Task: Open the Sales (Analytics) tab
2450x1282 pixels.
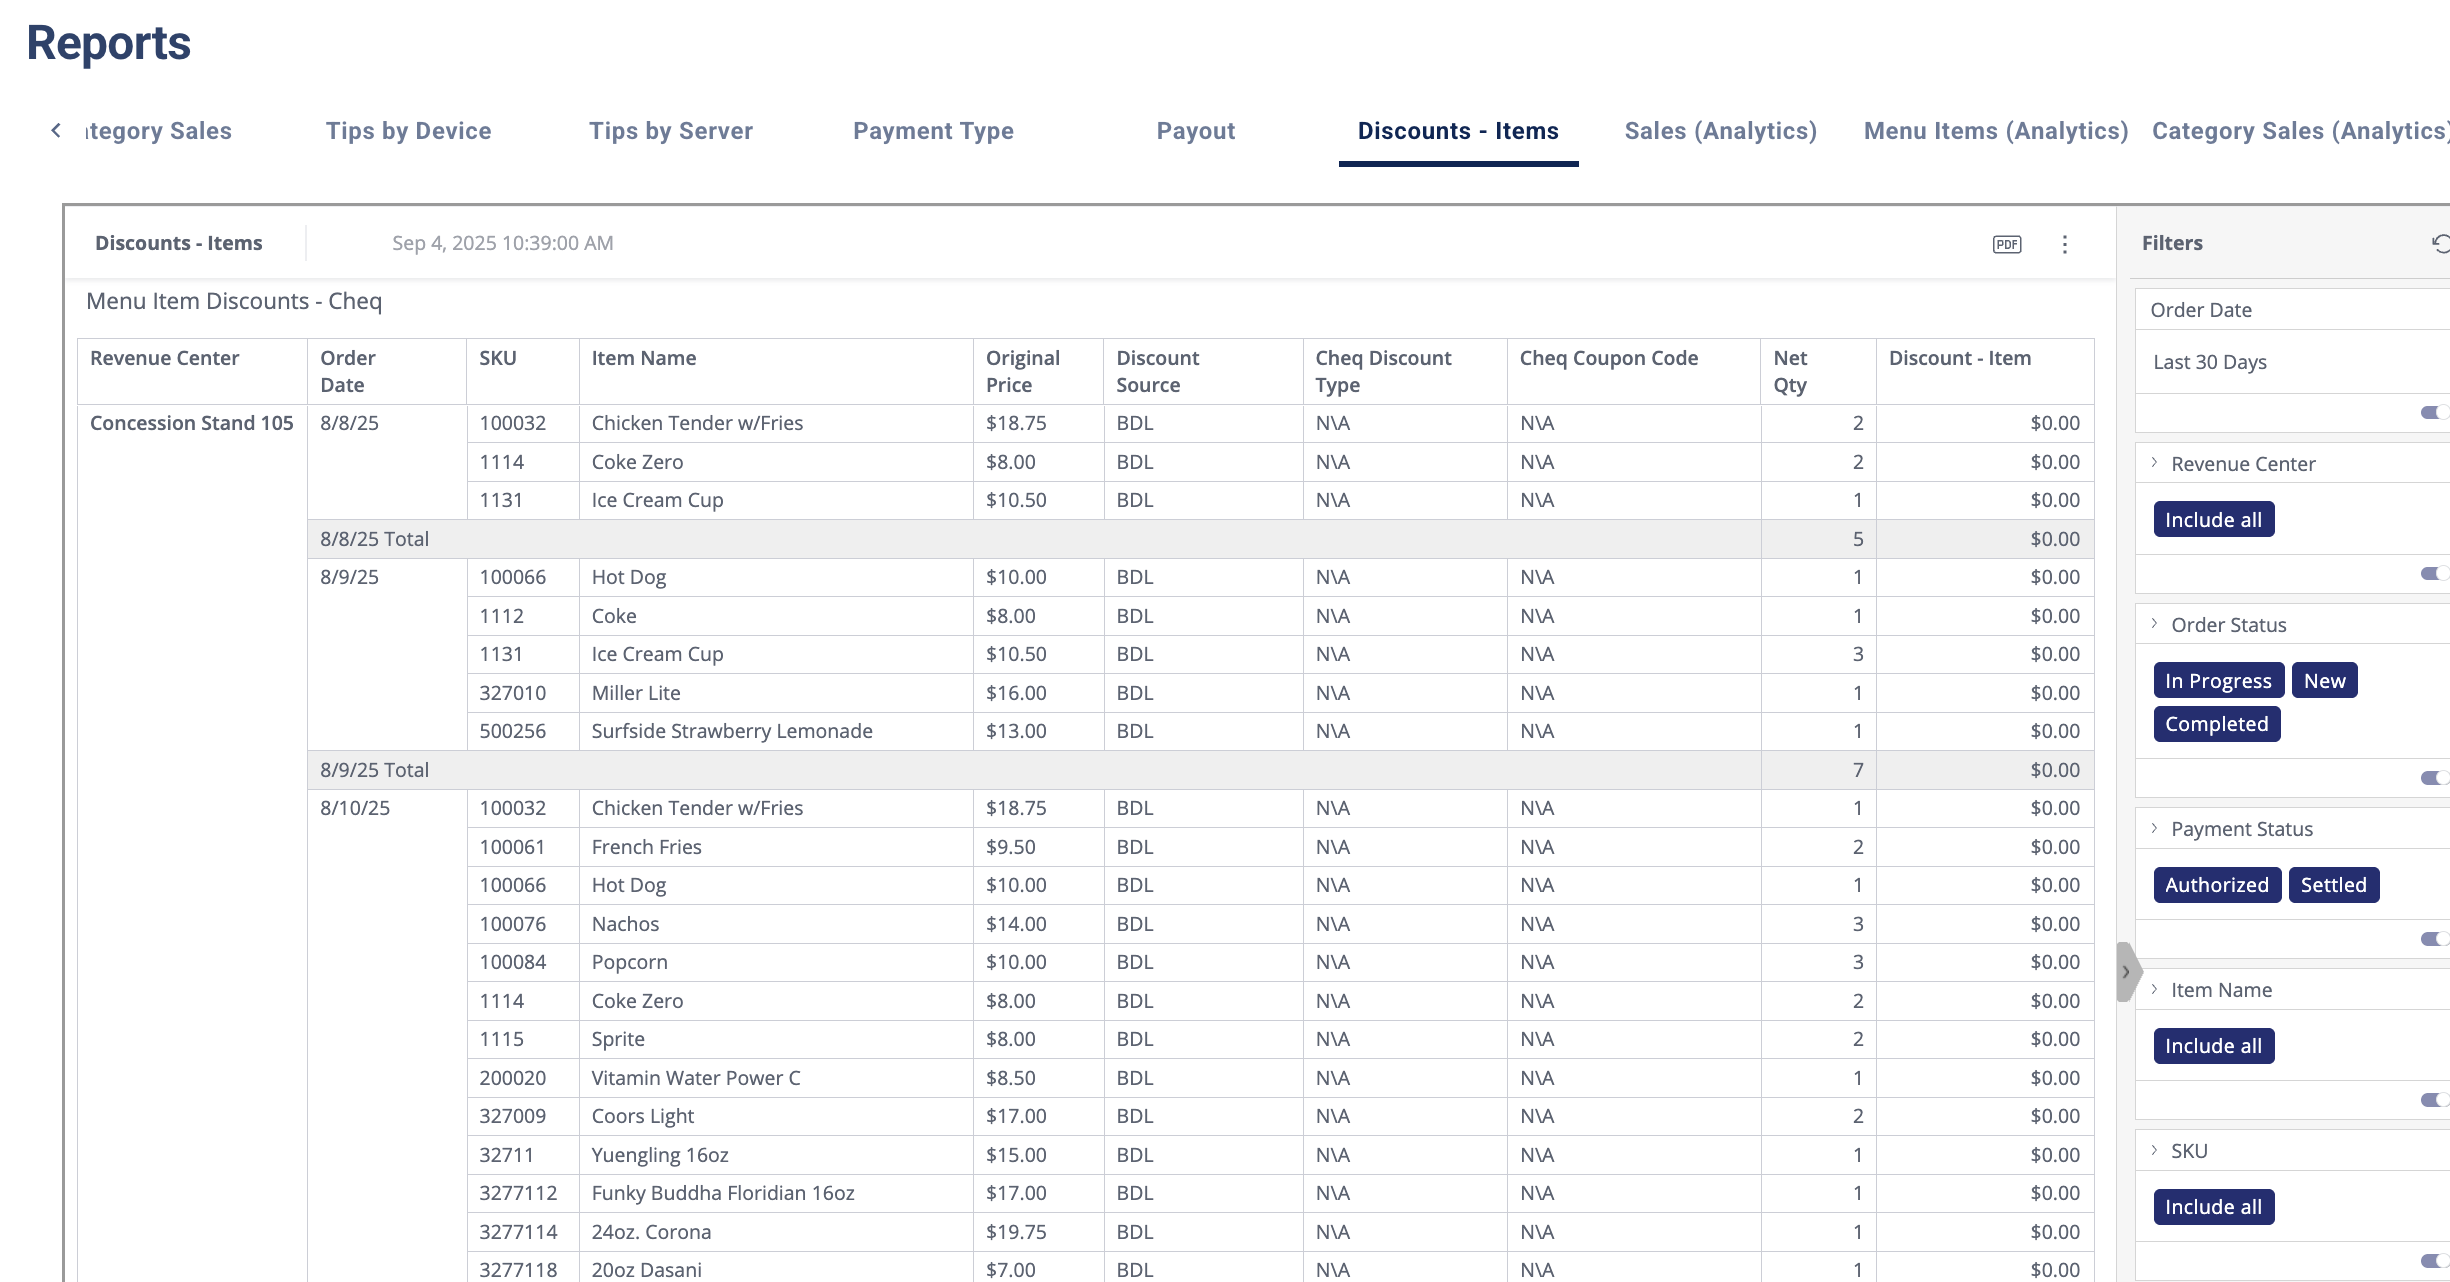Action: coord(1720,131)
